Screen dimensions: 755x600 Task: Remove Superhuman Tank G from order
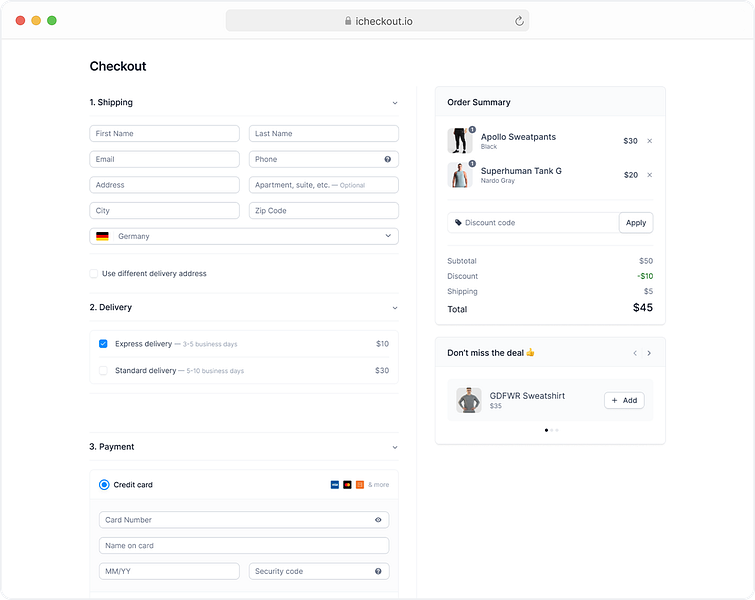point(650,175)
